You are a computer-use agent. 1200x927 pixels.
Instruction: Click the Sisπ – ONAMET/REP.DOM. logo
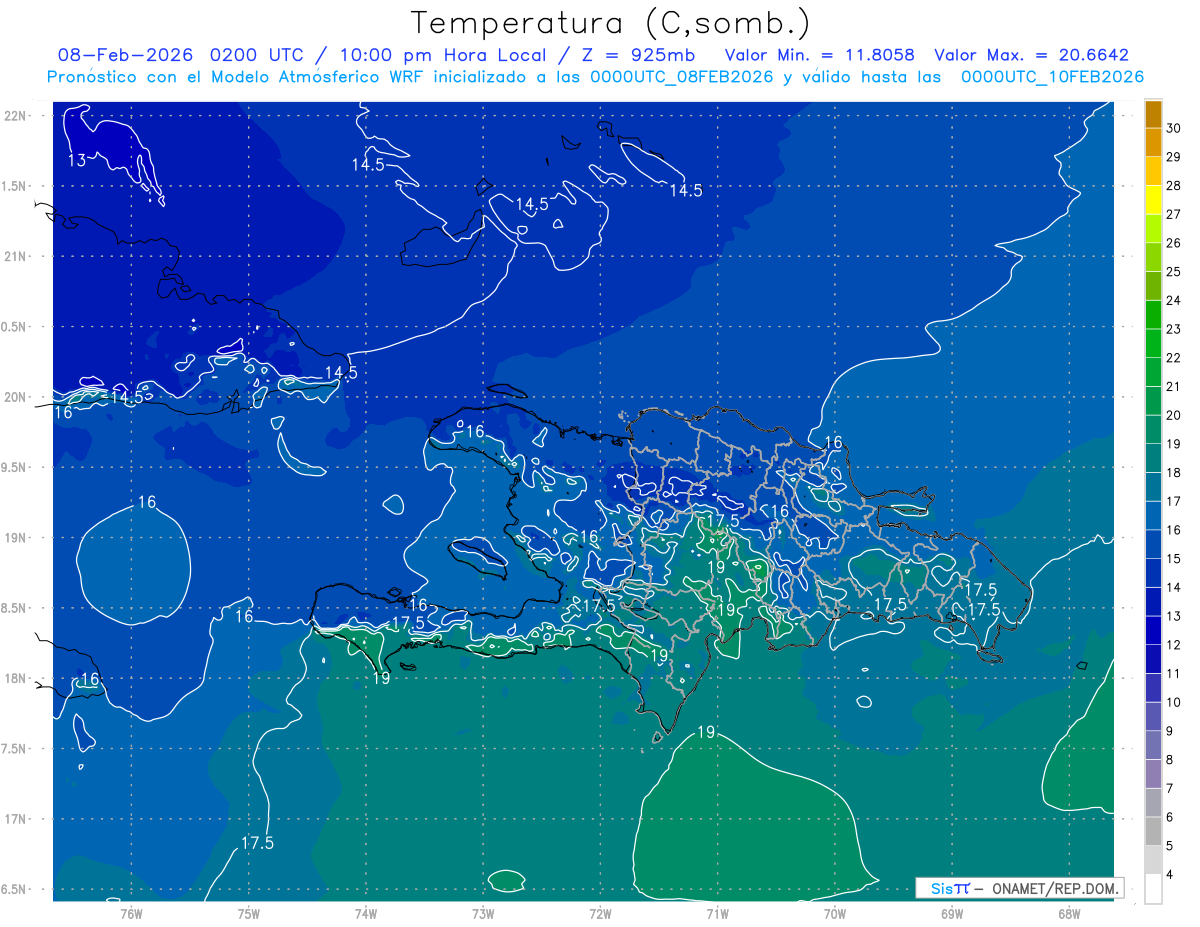[x=1019, y=888]
